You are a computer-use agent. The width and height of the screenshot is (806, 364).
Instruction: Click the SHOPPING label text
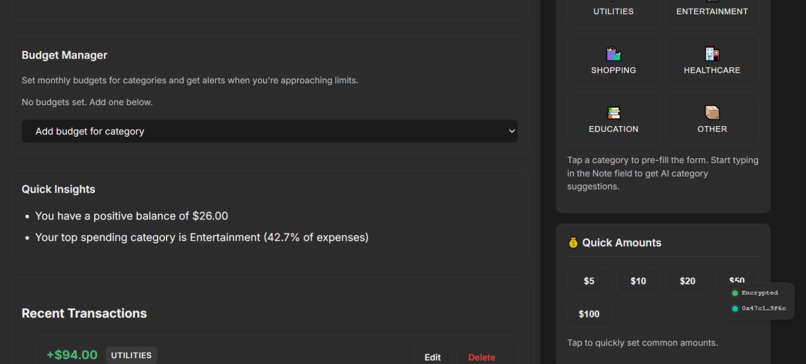(613, 70)
